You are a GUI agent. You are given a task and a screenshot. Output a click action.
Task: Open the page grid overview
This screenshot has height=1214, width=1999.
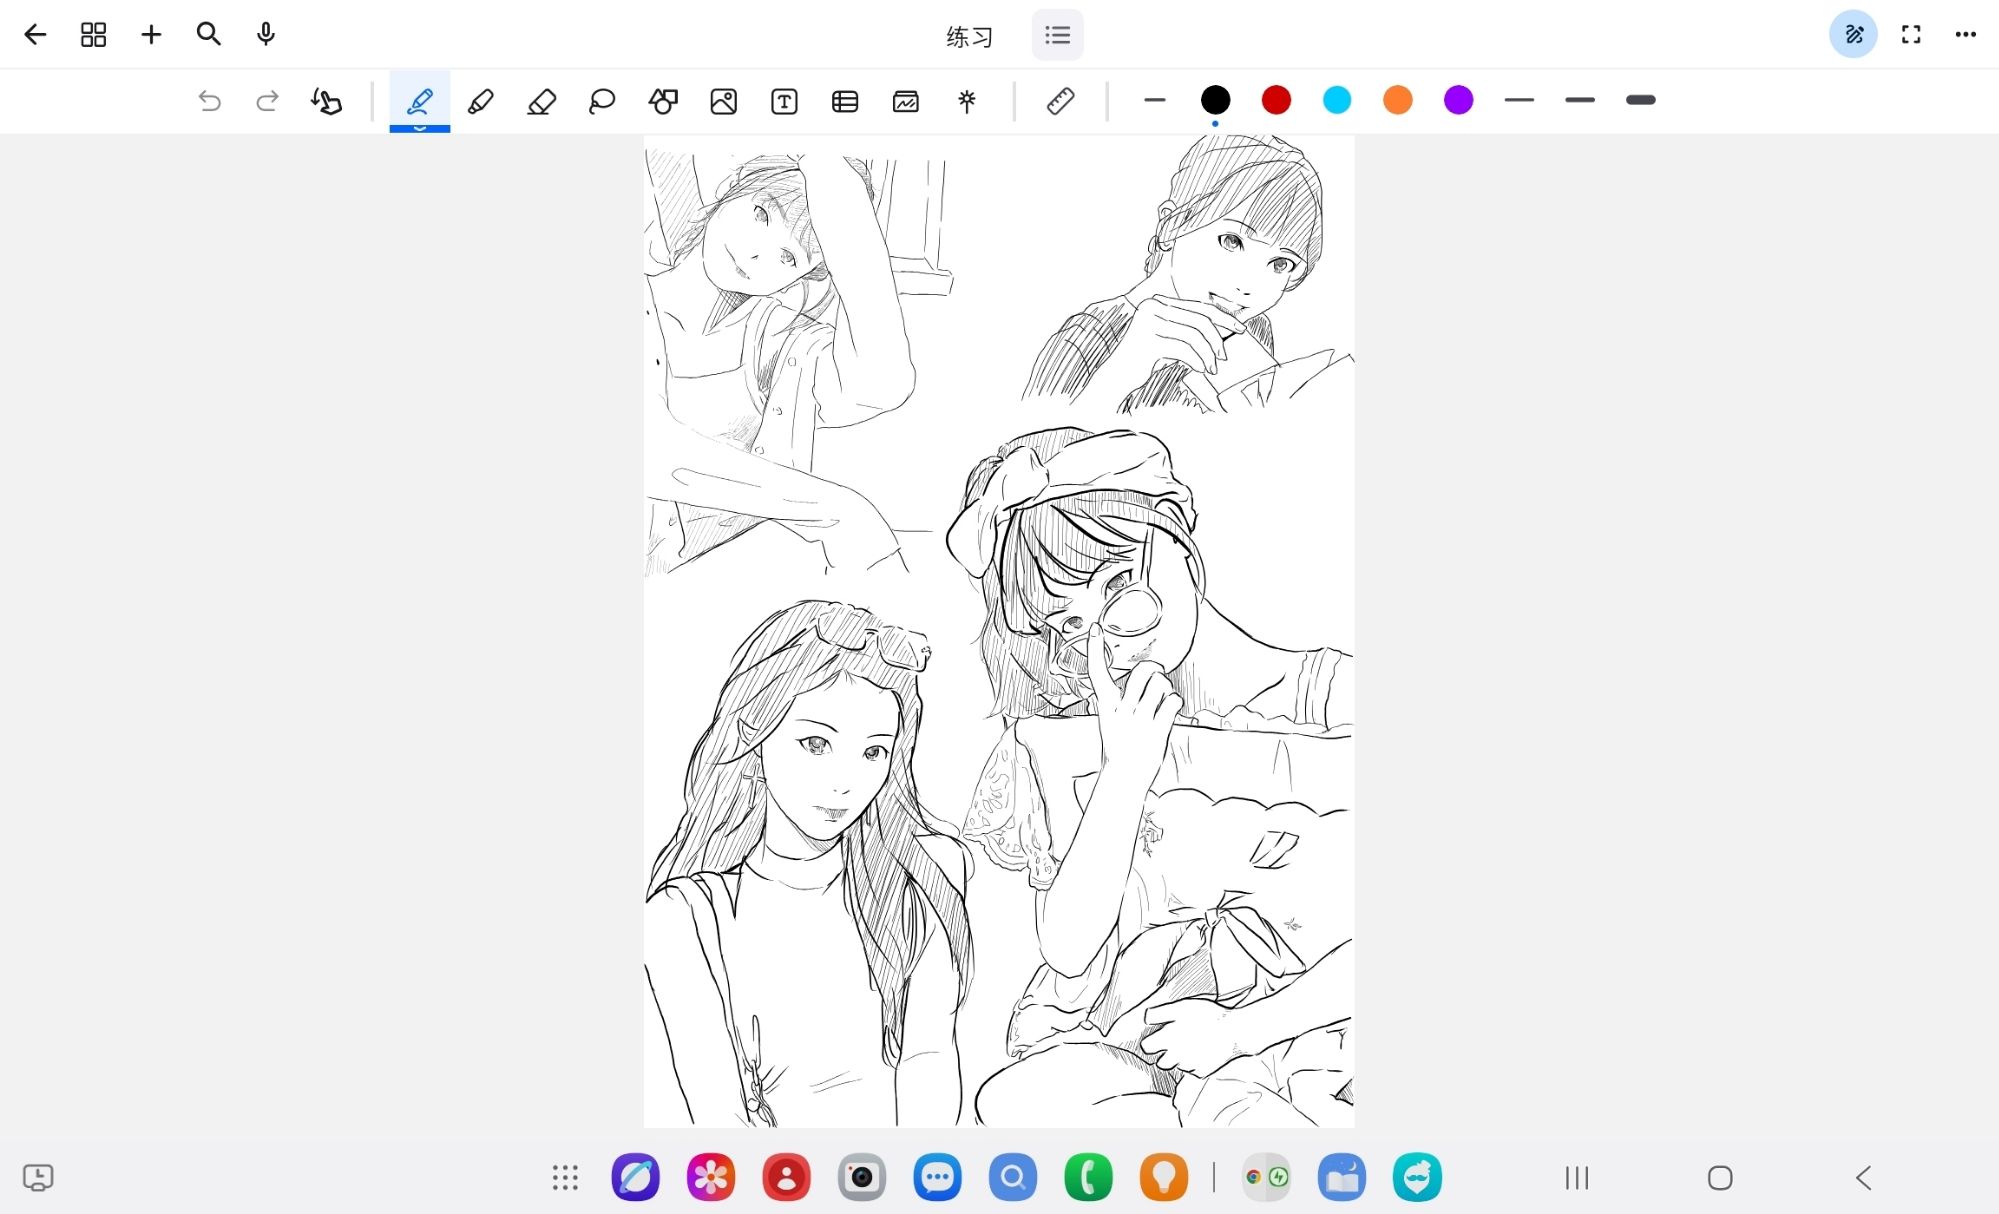click(93, 35)
